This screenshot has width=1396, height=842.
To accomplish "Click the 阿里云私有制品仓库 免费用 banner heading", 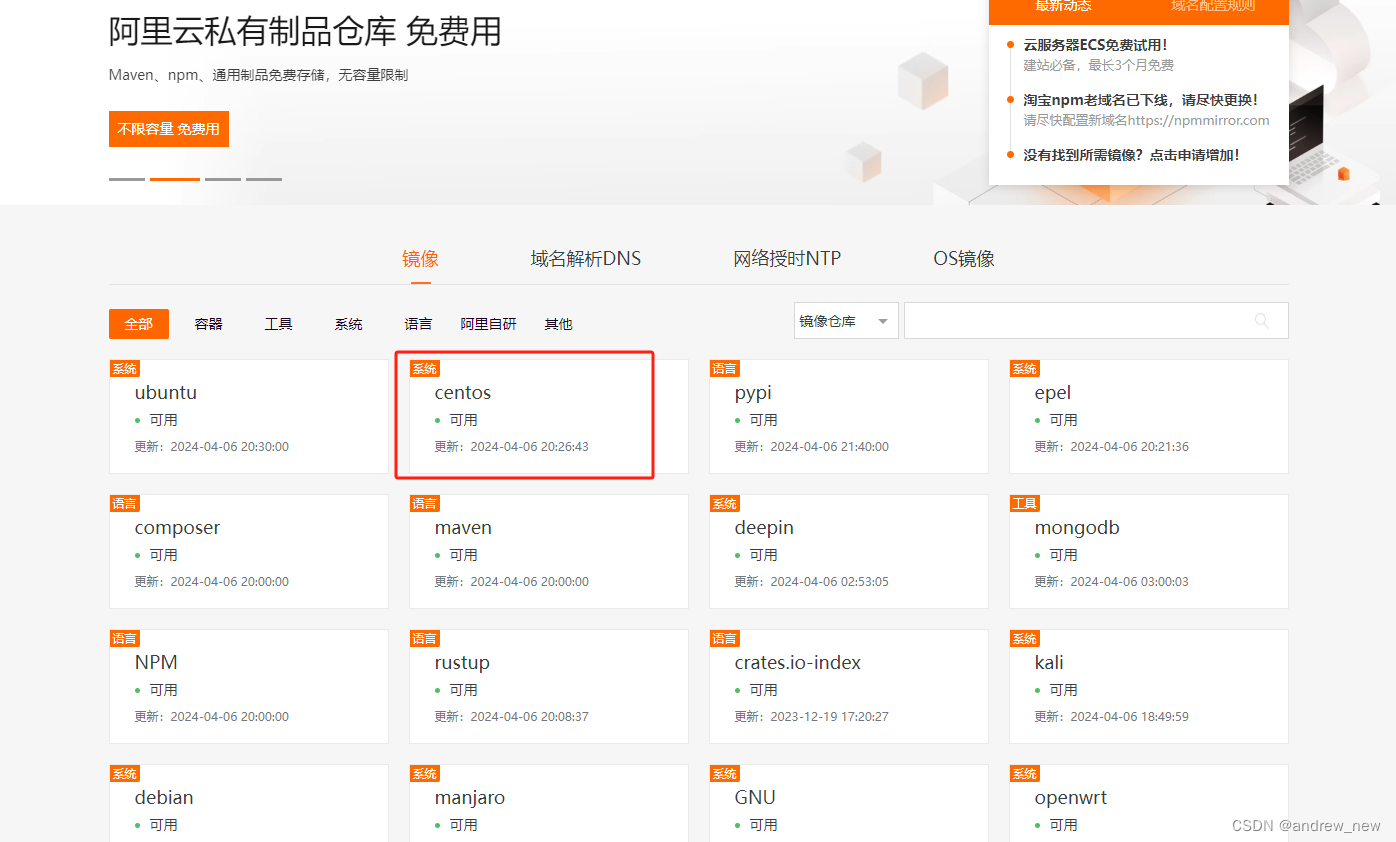I will (x=305, y=31).
